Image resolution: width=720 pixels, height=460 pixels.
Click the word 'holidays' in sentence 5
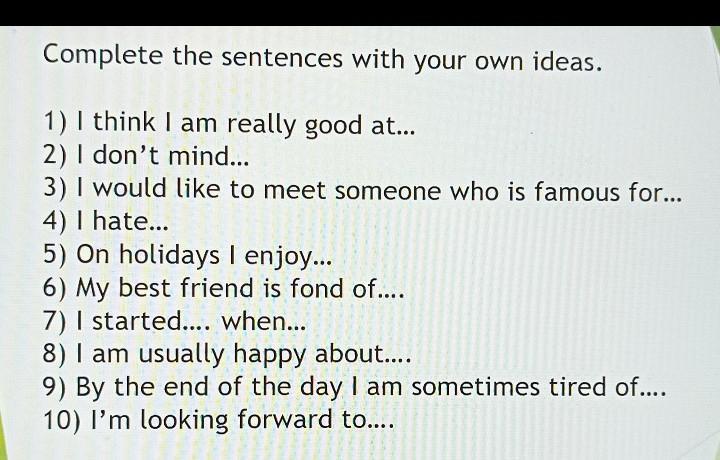pos(169,256)
